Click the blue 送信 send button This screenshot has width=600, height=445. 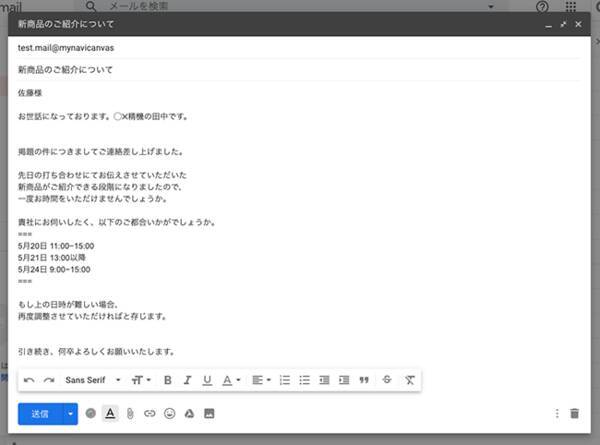40,414
